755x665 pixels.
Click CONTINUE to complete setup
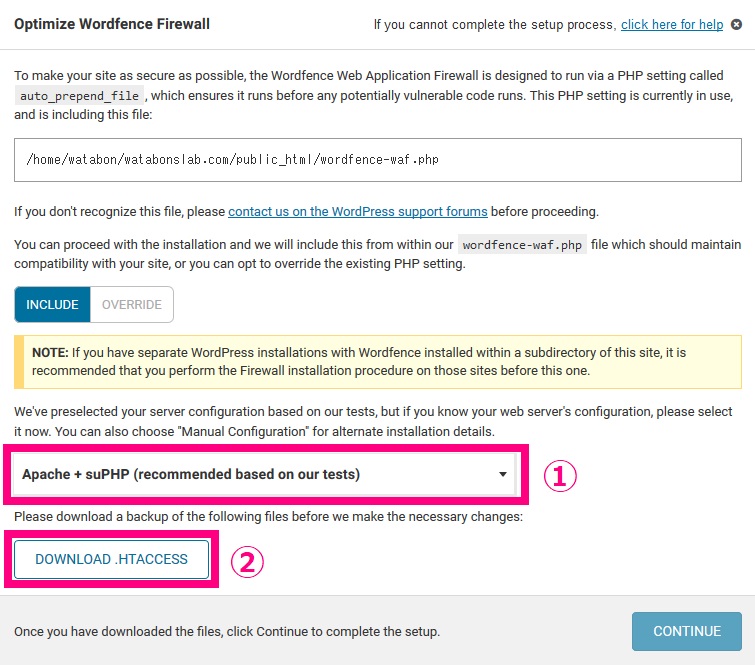pos(687,631)
